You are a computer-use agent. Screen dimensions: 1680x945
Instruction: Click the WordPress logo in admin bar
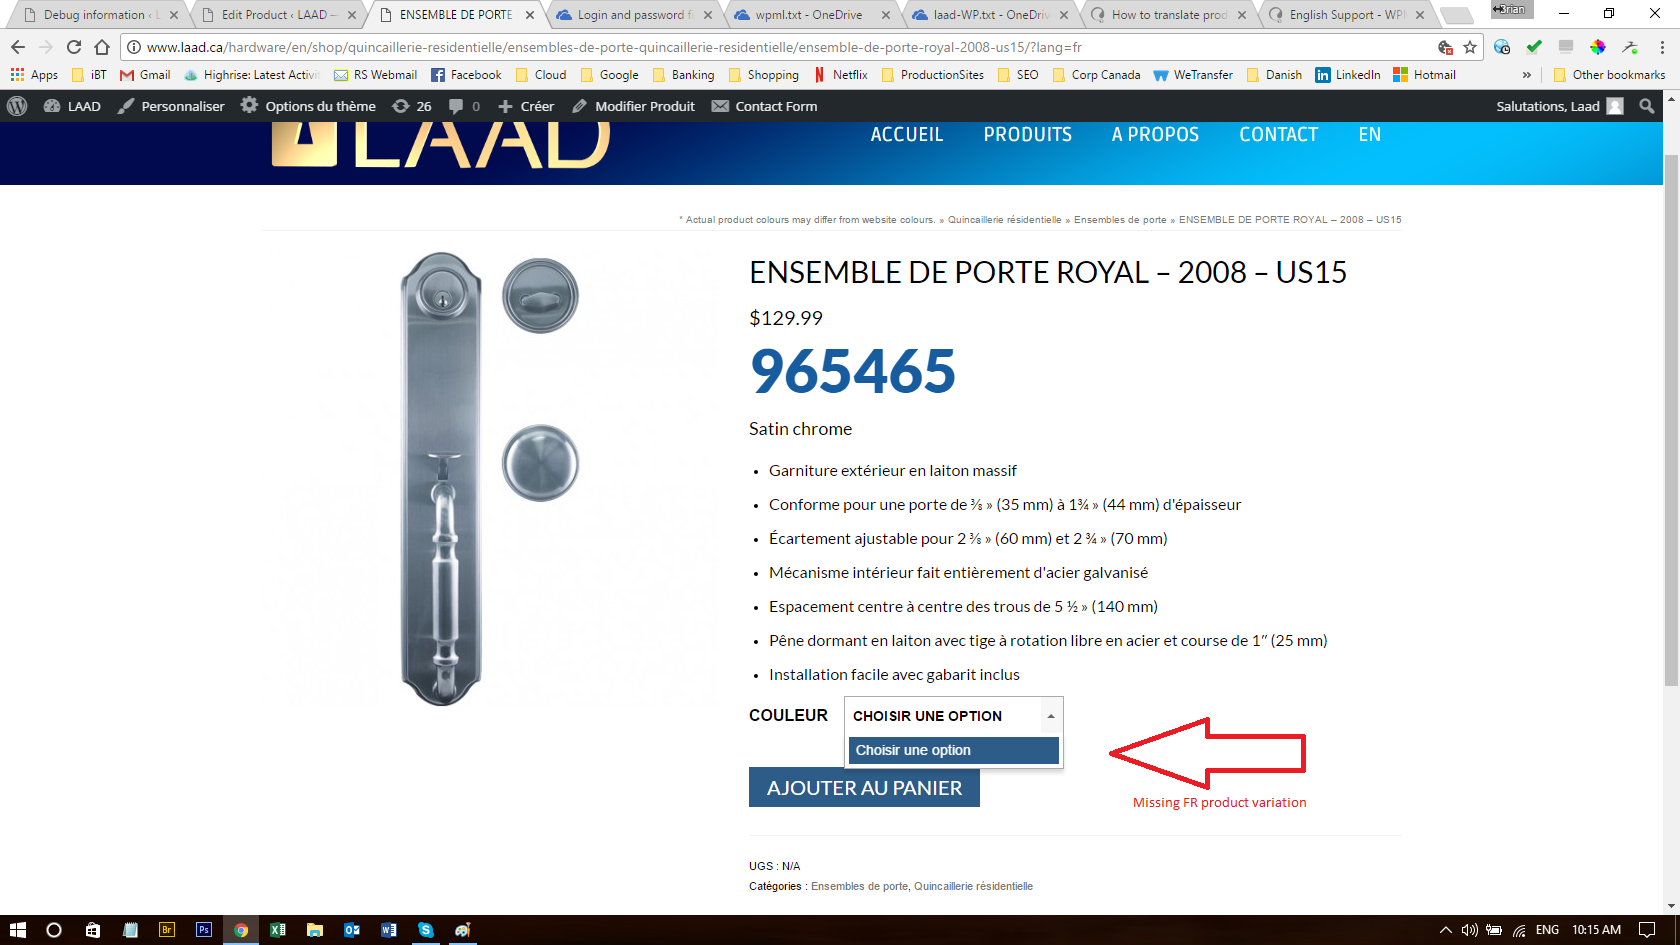point(17,106)
